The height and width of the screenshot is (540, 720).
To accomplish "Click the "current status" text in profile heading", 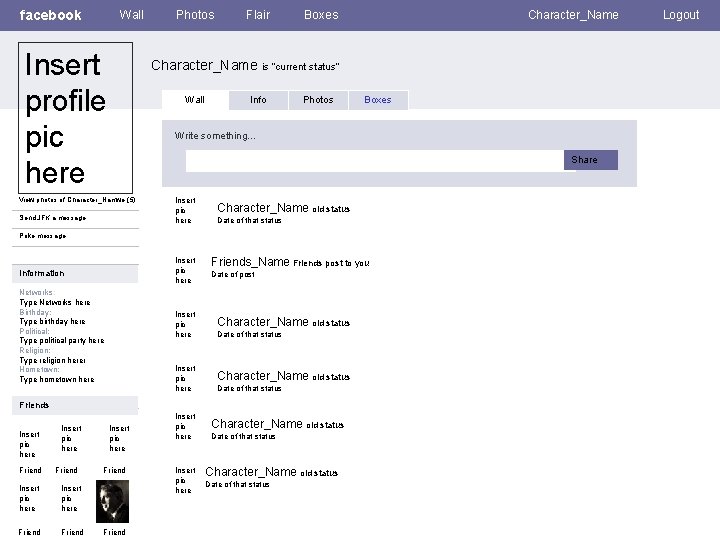I will coord(305,67).
